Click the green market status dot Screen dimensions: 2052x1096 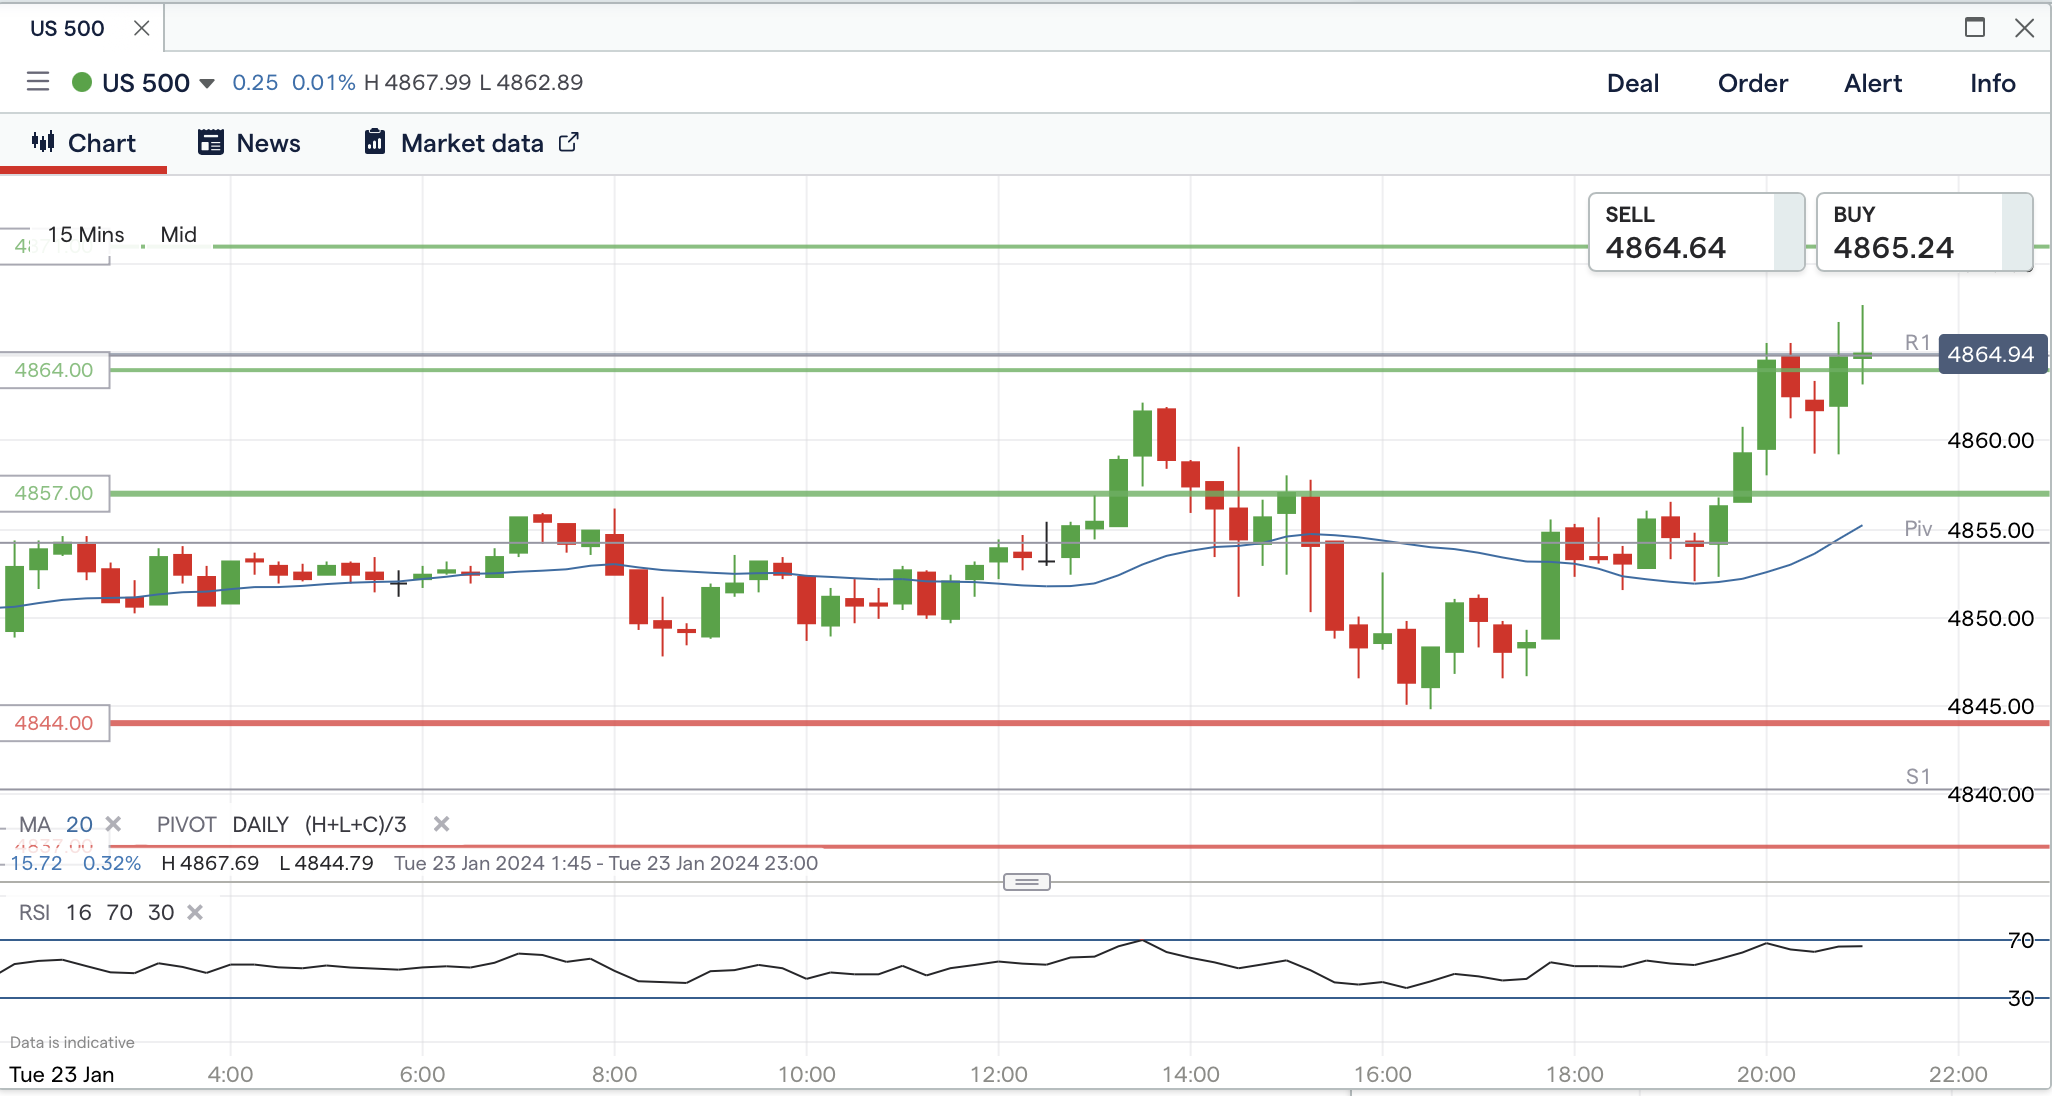coord(82,82)
